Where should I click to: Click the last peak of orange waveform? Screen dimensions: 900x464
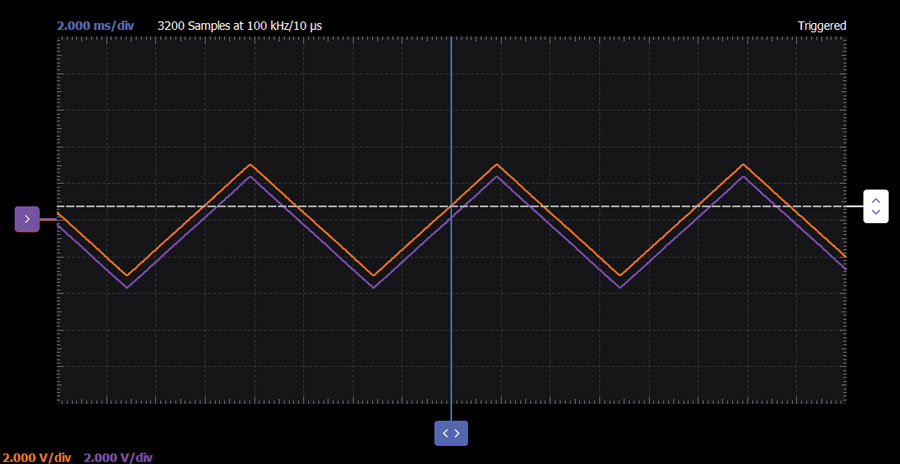(x=743, y=164)
